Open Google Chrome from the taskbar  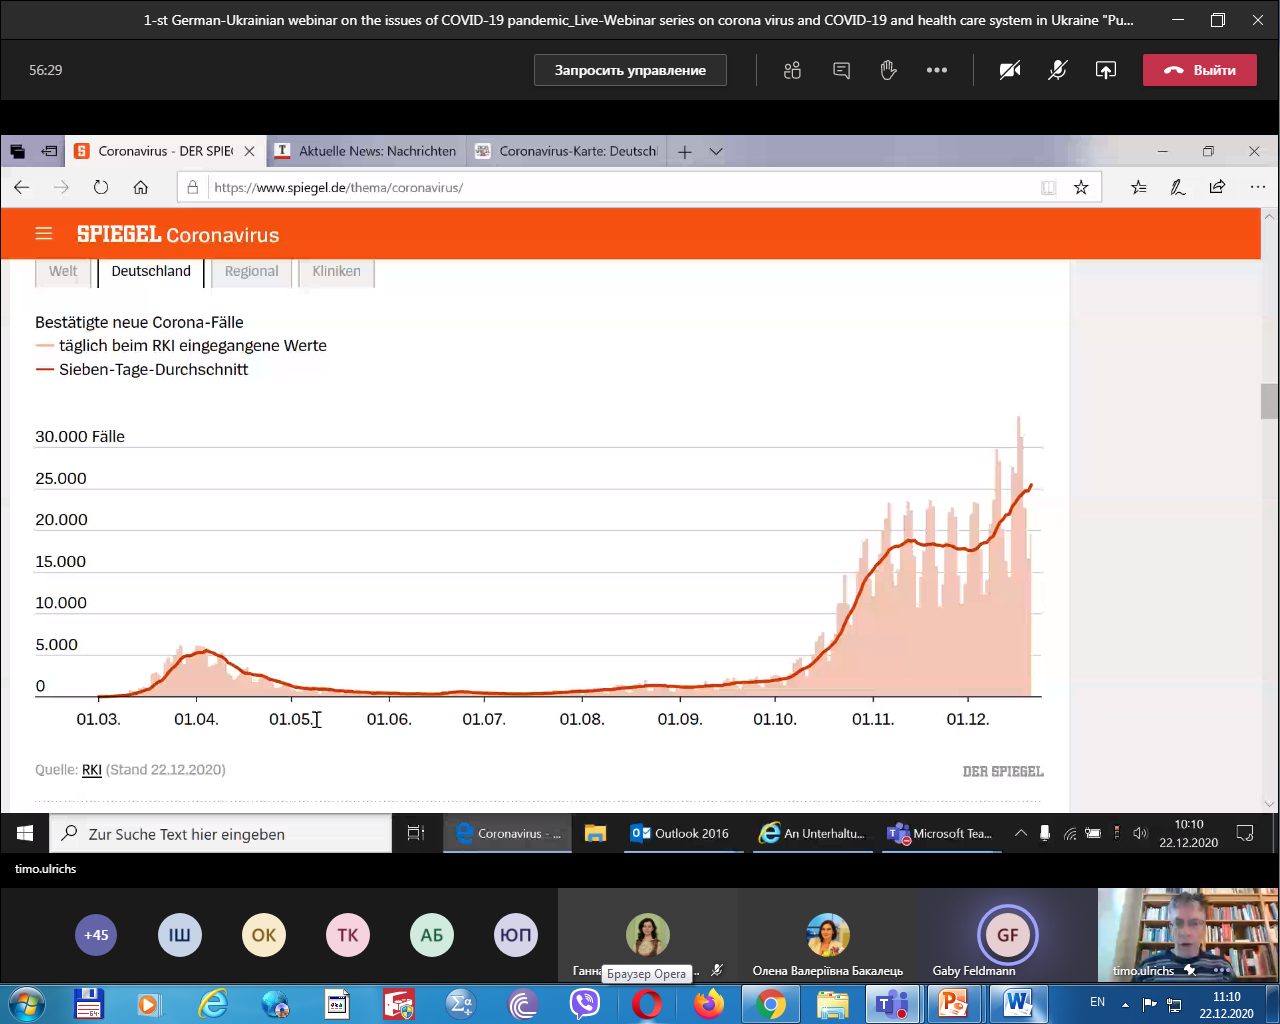point(770,1003)
